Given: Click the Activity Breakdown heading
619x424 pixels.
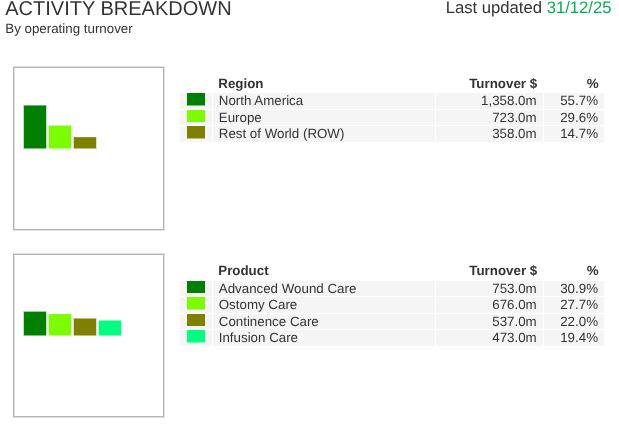Looking at the screenshot, I should [x=118, y=9].
